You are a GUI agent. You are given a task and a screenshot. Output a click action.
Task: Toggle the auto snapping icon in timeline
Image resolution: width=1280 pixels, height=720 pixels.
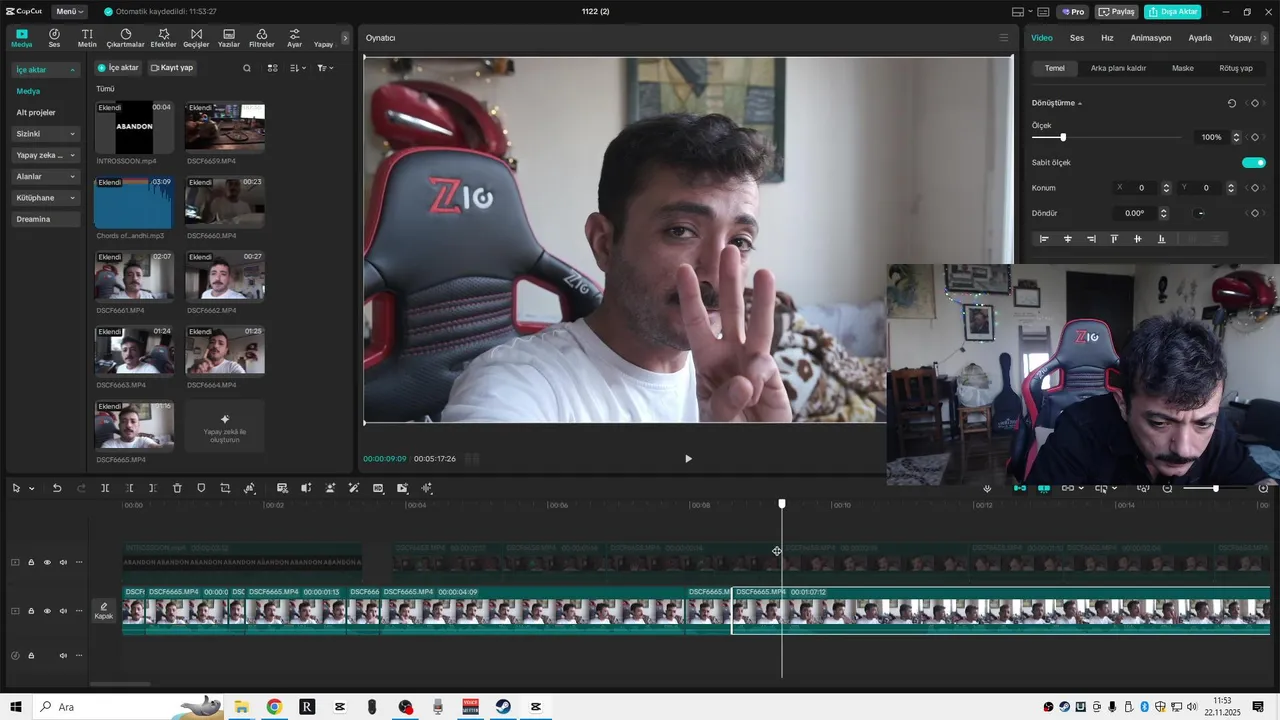click(x=1043, y=488)
